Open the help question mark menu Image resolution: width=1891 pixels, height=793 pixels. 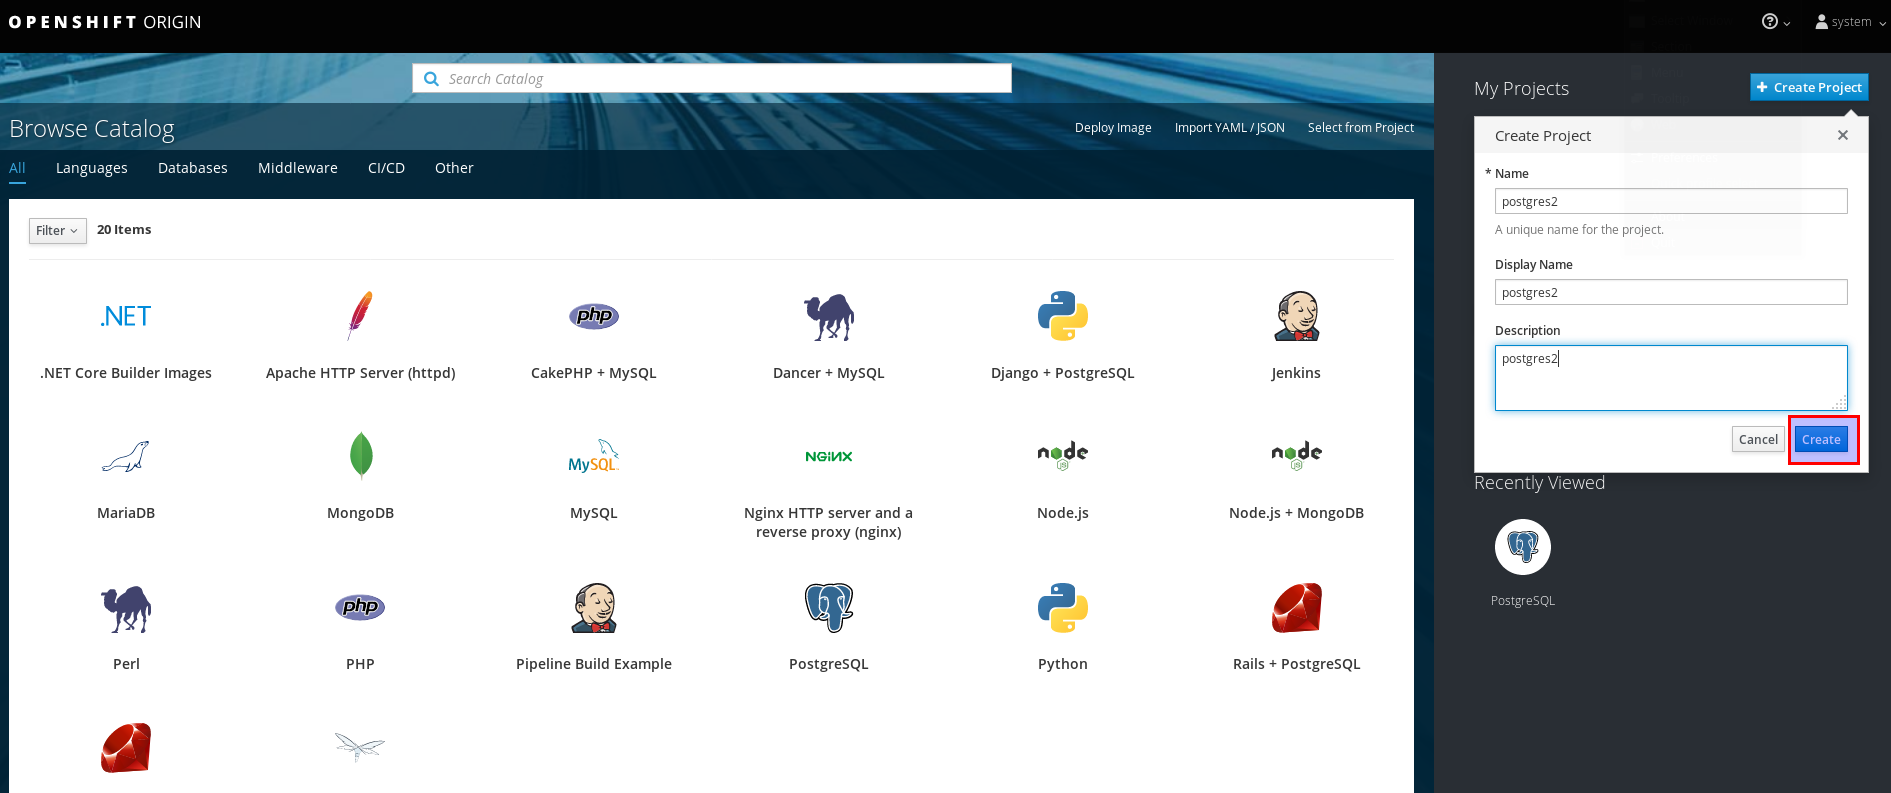click(x=1776, y=22)
